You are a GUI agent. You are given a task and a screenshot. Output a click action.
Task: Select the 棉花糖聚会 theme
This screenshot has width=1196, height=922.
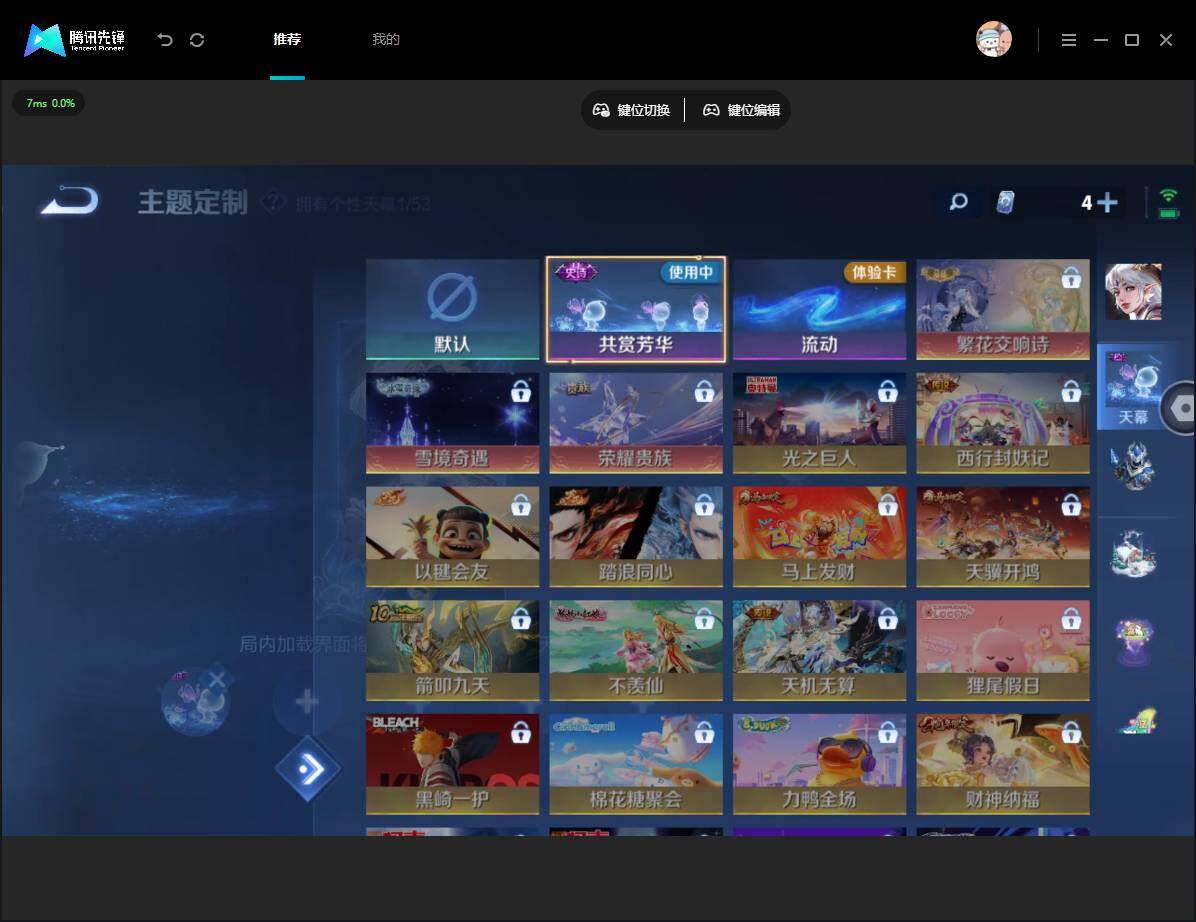pos(635,763)
